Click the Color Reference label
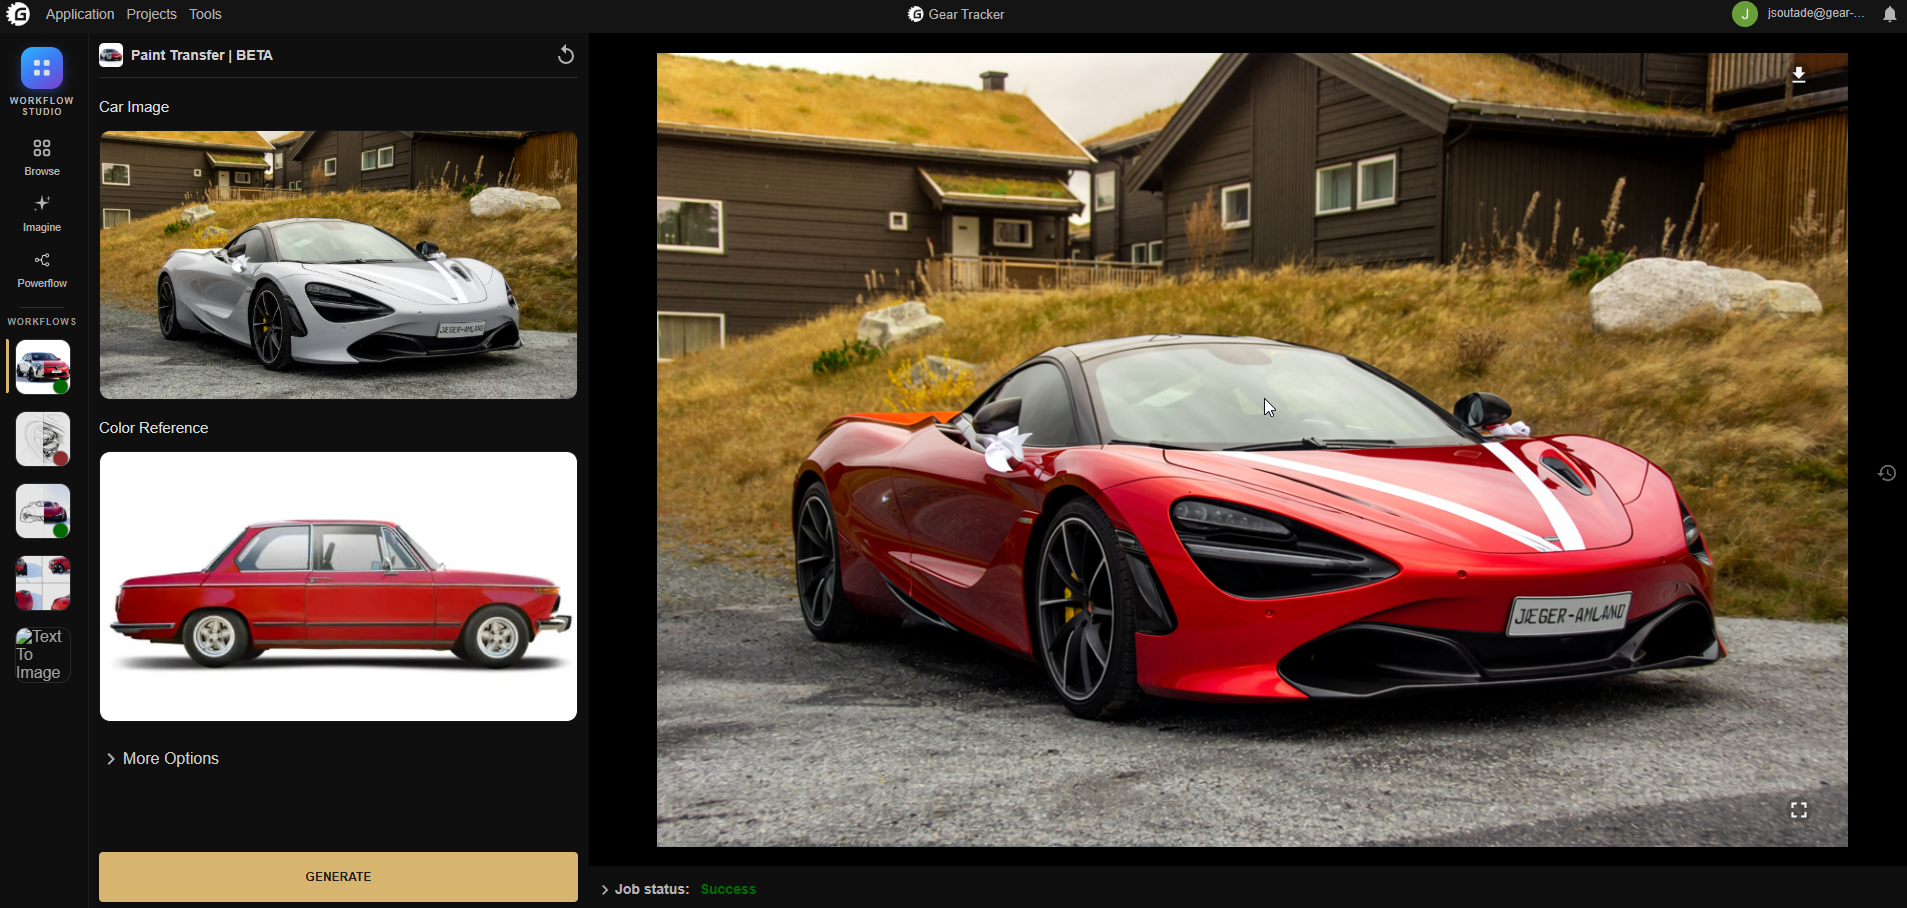The height and width of the screenshot is (908, 1907). pyautogui.click(x=154, y=428)
